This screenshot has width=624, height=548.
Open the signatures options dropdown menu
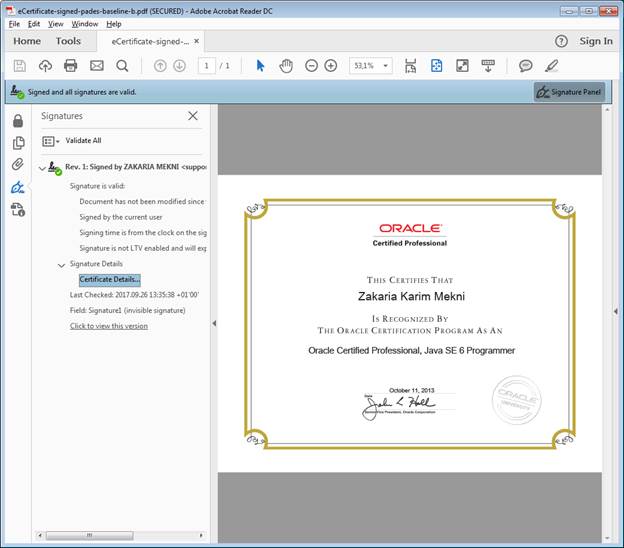click(x=51, y=141)
